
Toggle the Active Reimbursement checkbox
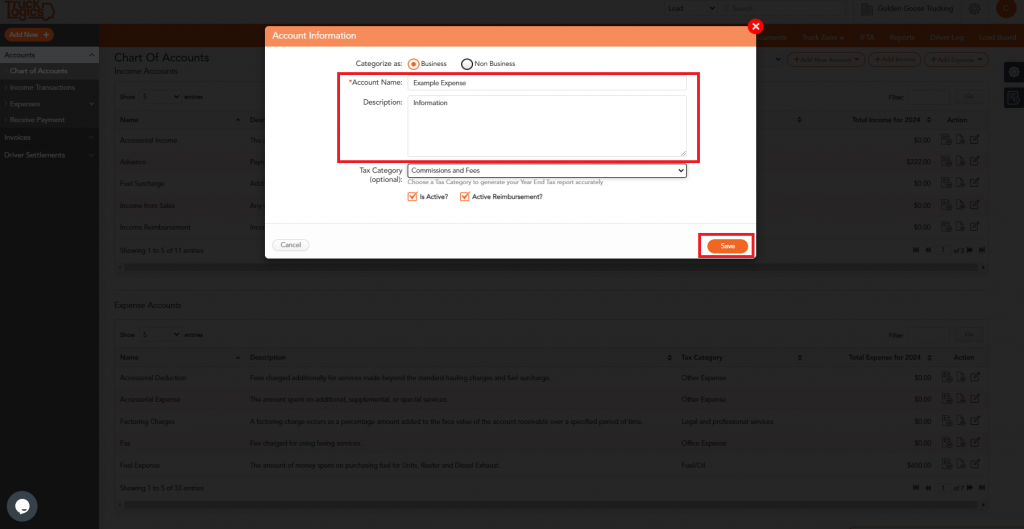point(464,197)
